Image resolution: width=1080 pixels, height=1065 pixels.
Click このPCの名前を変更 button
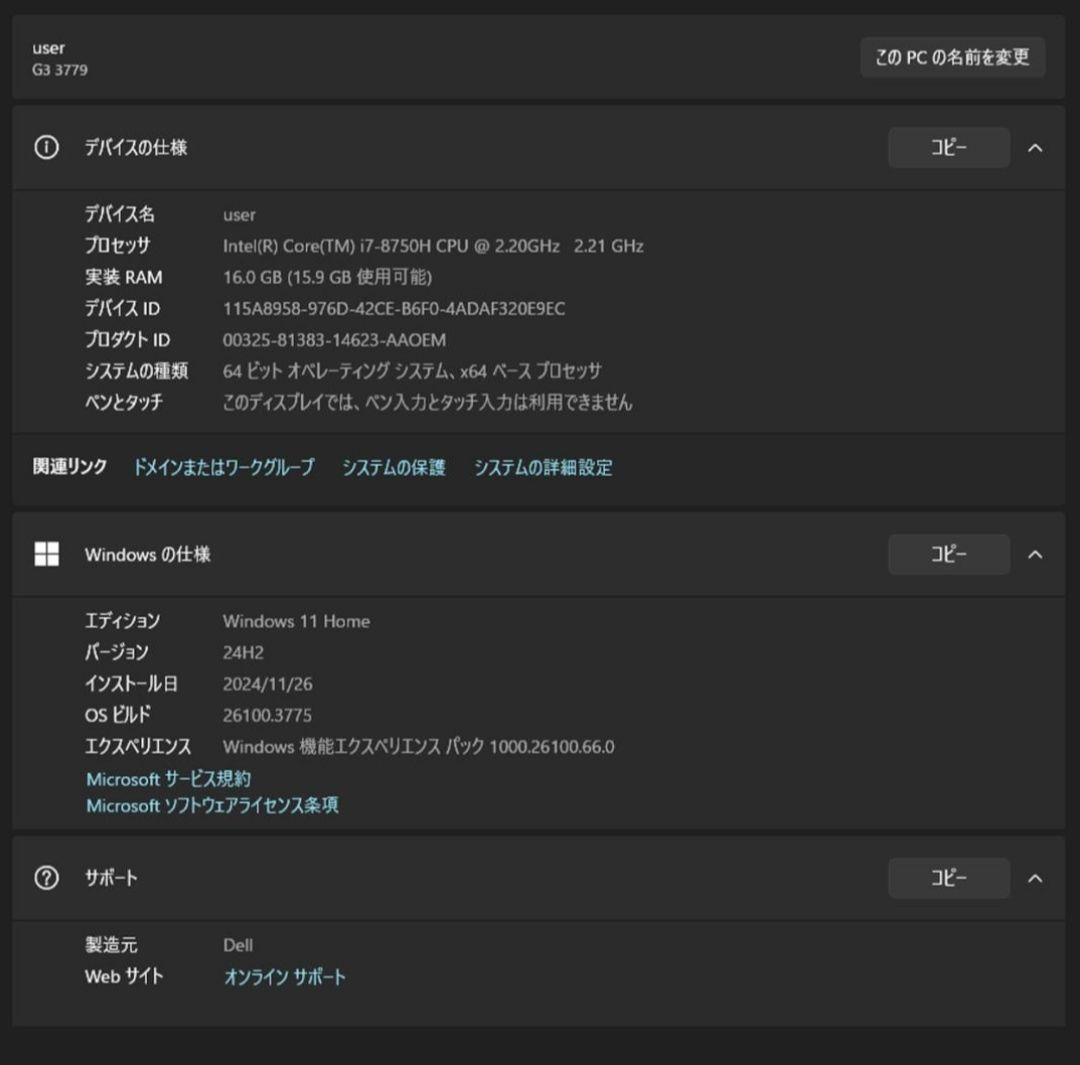click(952, 57)
